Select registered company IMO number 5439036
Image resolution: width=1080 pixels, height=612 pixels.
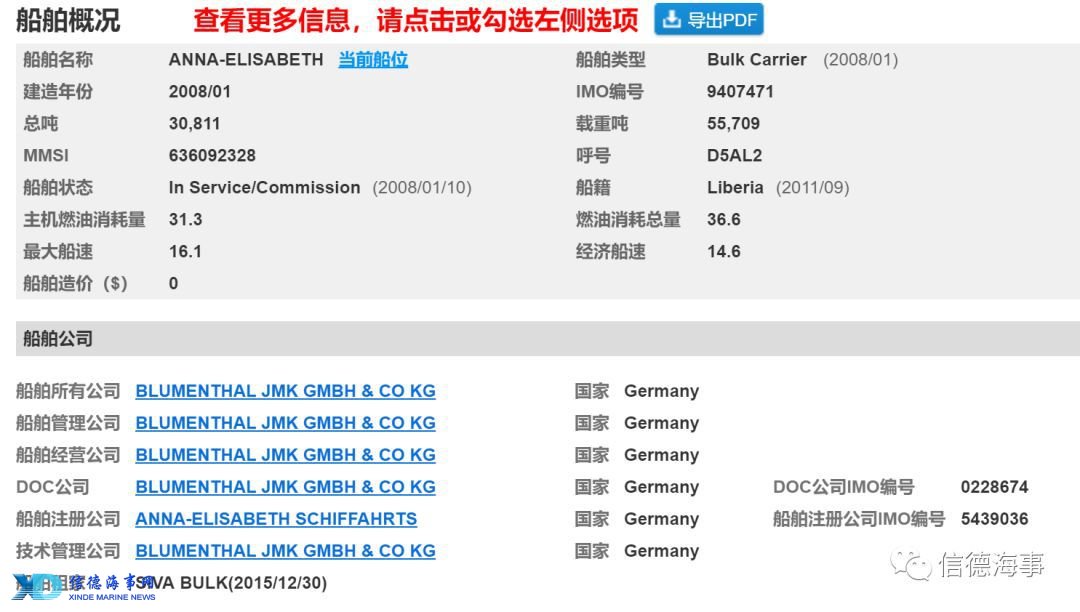coord(995,519)
